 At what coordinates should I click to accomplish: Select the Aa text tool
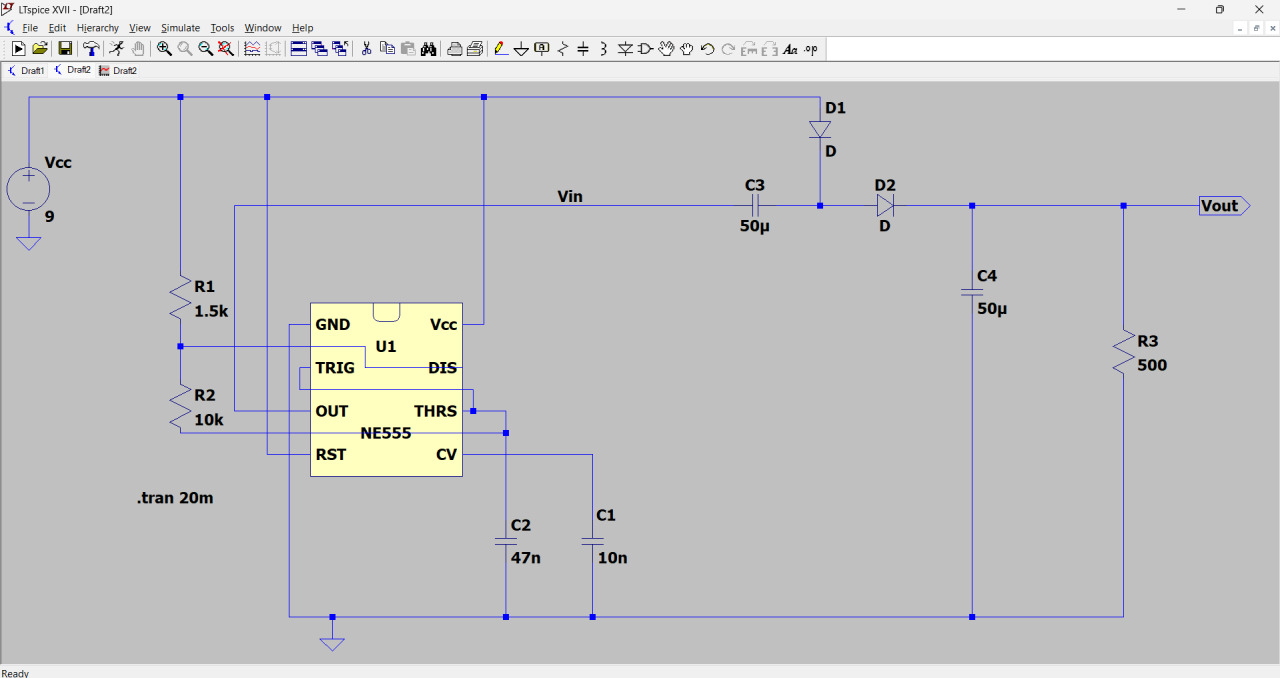[x=791, y=48]
